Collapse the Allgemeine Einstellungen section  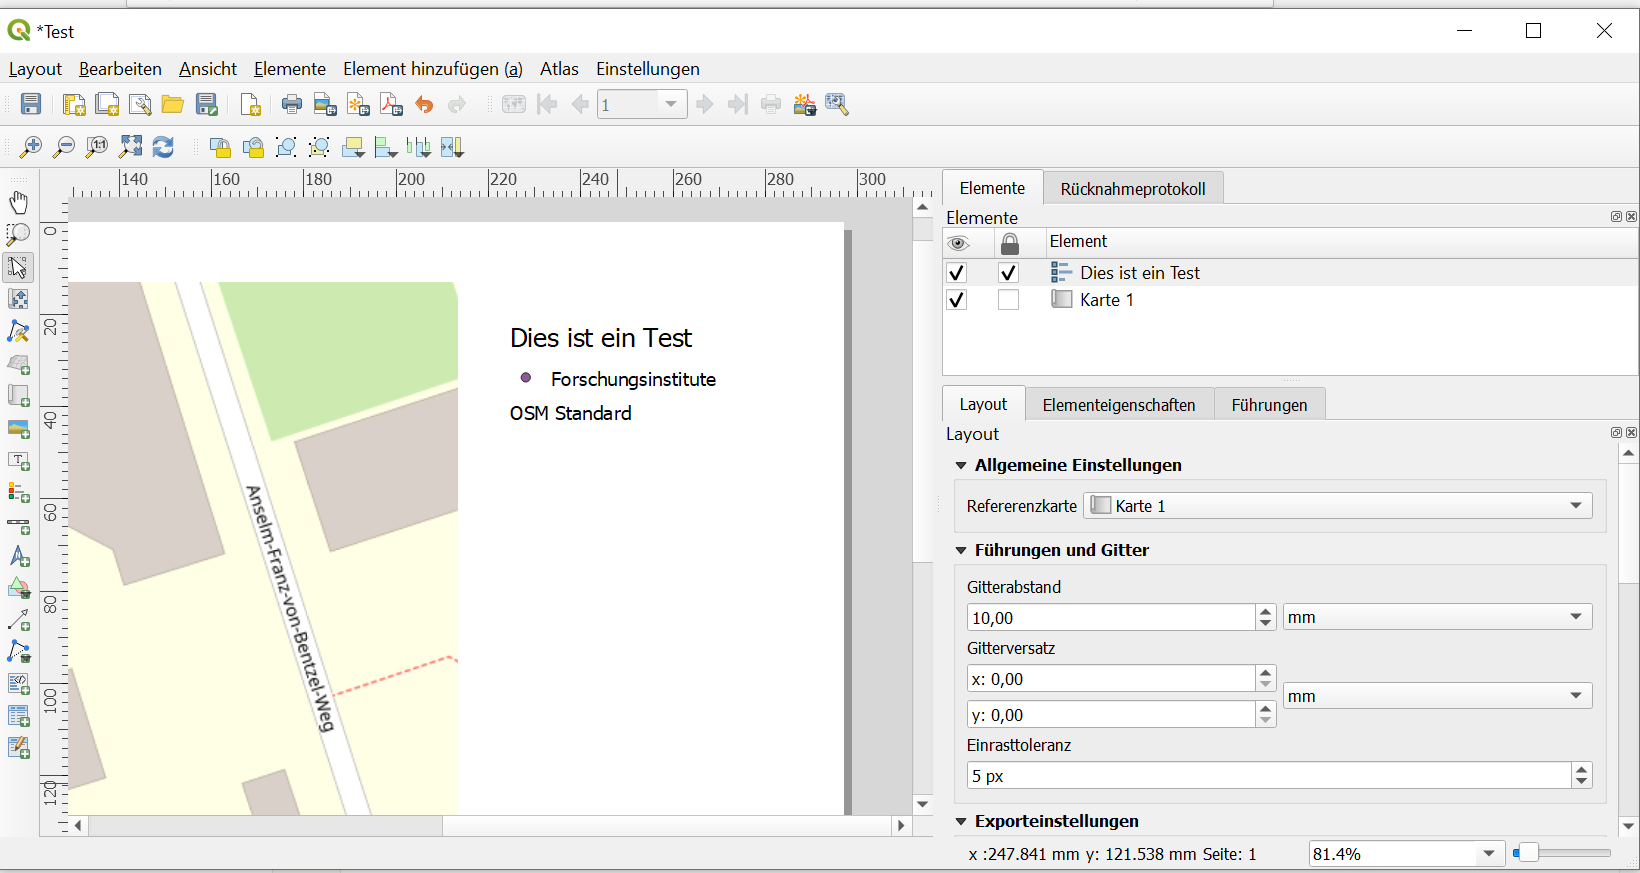point(961,465)
